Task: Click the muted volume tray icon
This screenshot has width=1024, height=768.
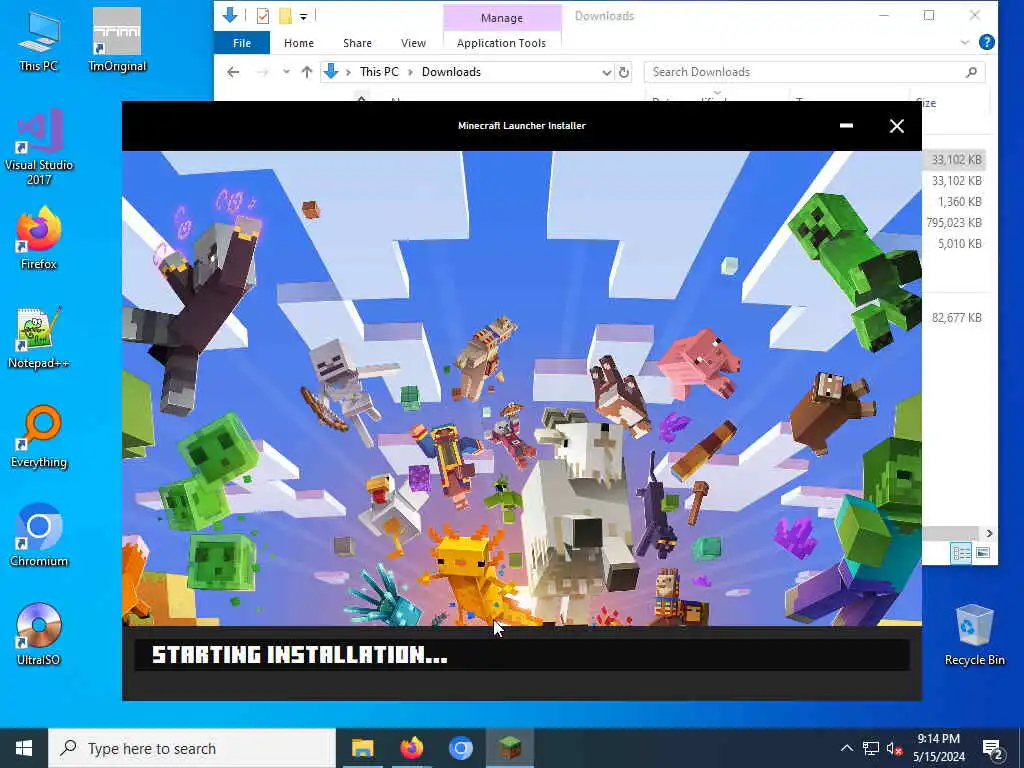Action: coord(894,748)
